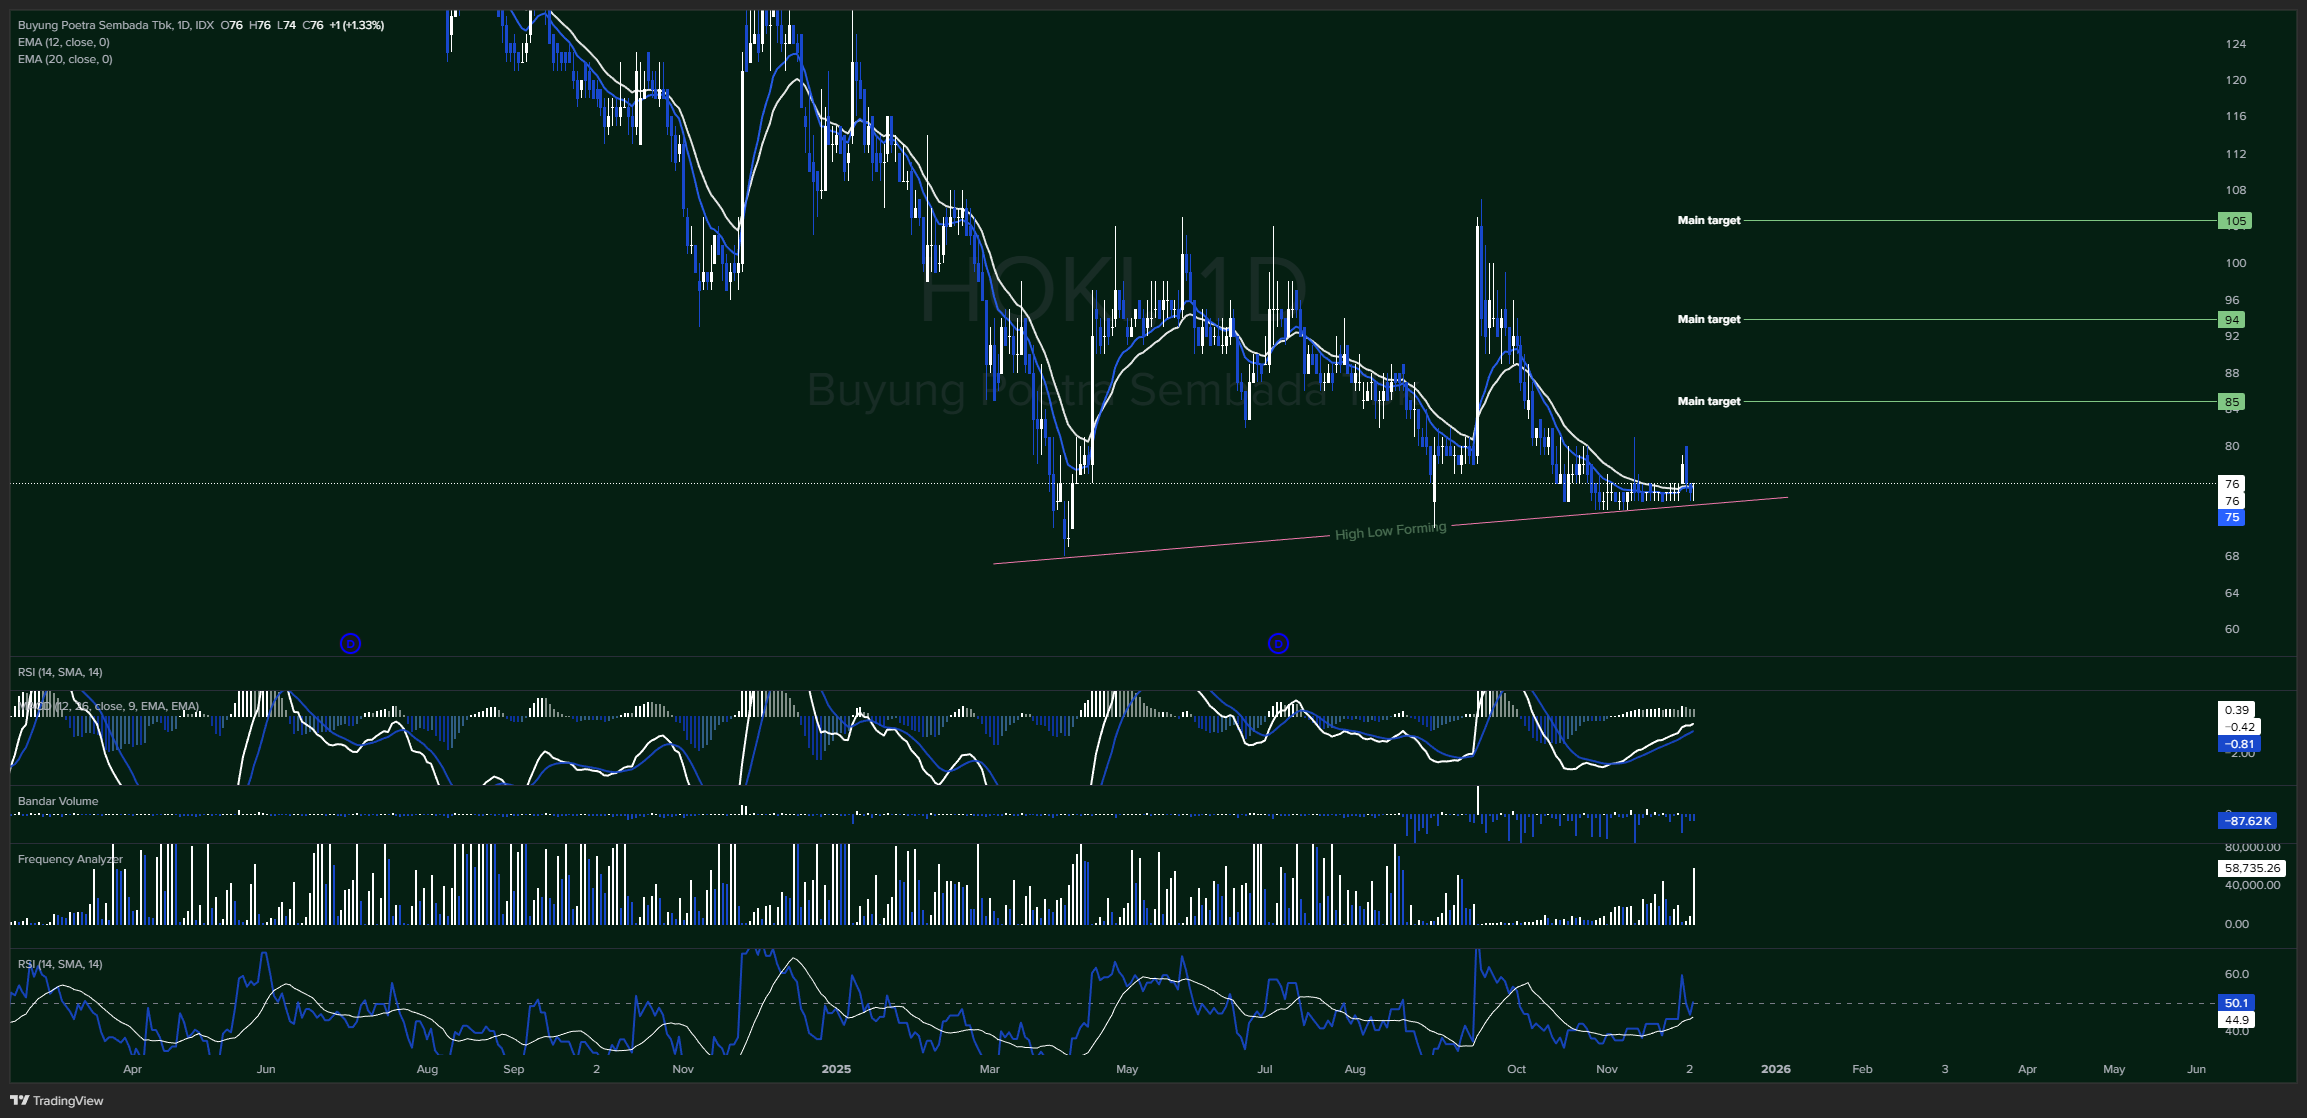Screen dimensions: 2307x1118
Task: Click the green 85 price target tag
Action: 2231,402
